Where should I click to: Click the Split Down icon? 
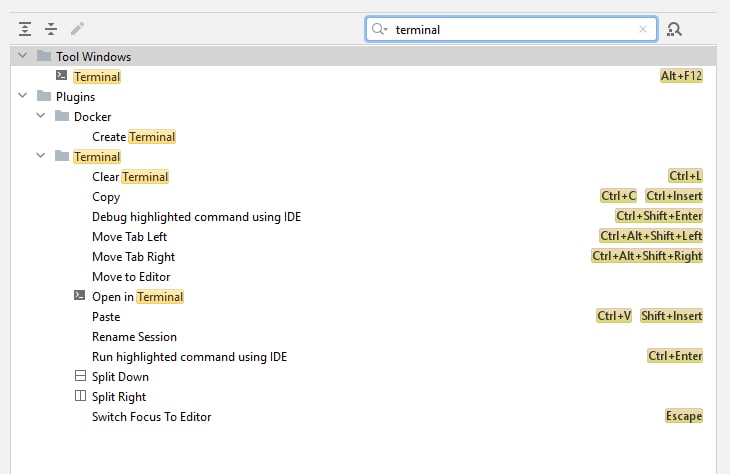pos(80,375)
